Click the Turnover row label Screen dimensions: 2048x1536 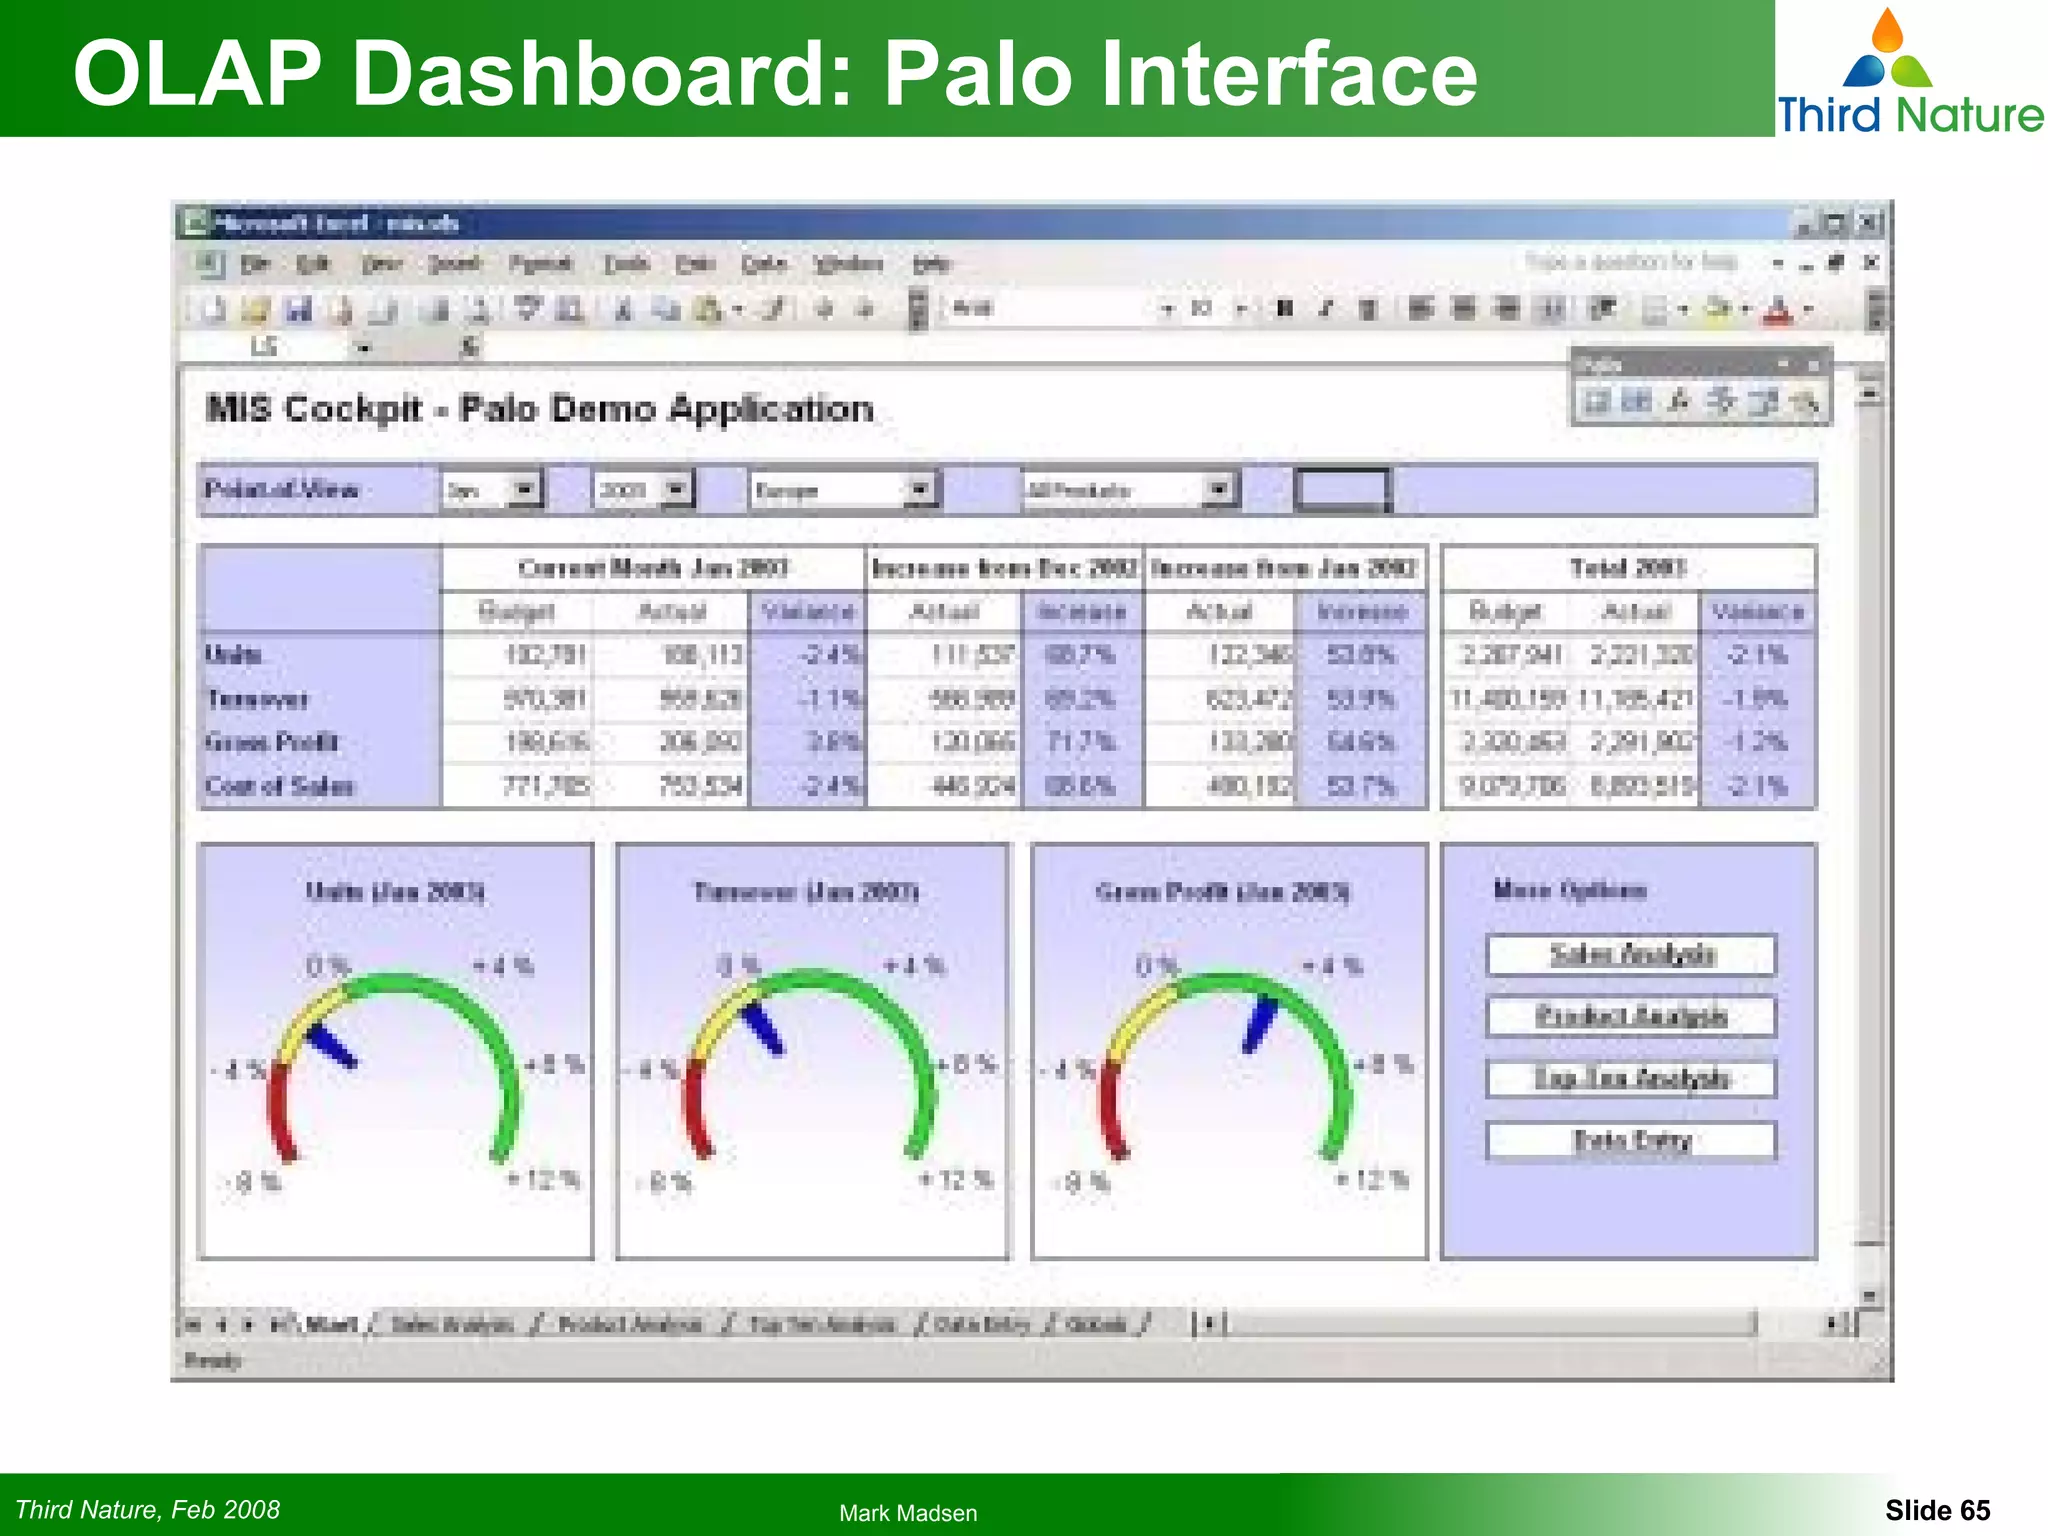257,699
